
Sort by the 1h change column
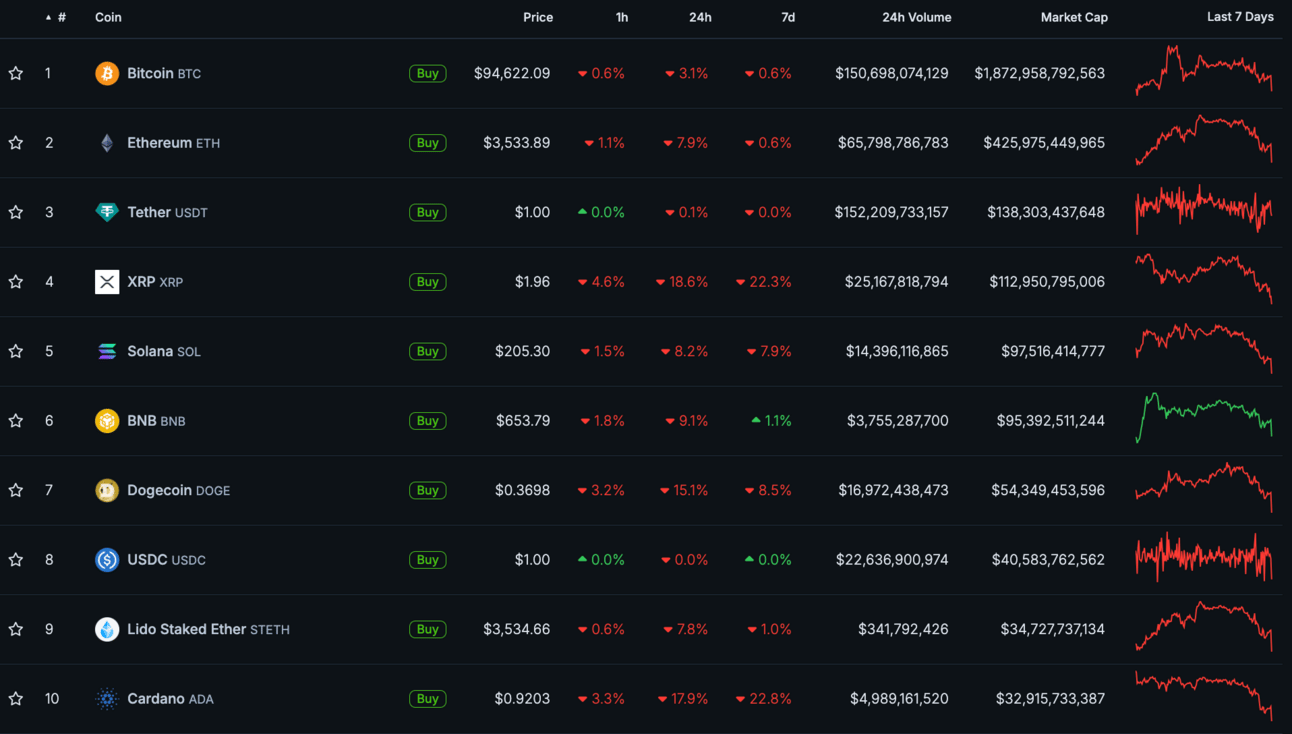pyautogui.click(x=622, y=17)
